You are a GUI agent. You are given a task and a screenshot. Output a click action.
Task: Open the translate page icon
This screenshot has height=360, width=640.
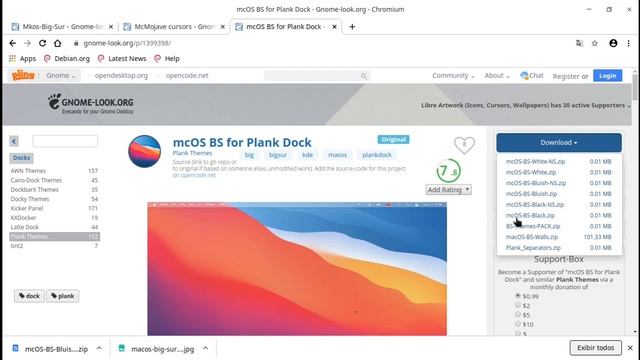[x=579, y=43]
